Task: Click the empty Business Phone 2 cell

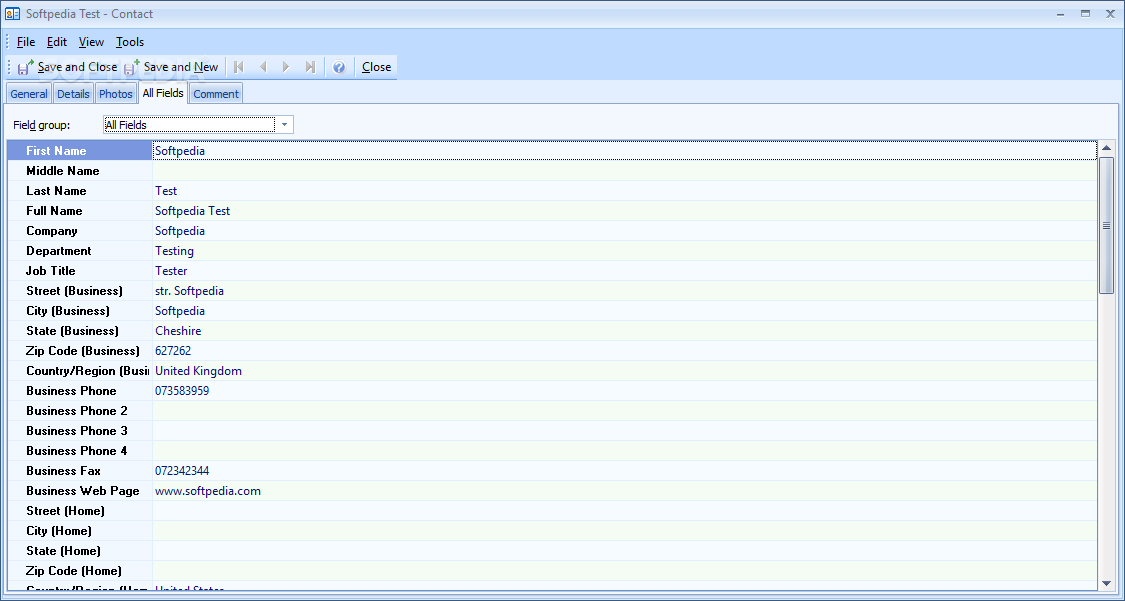Action: [x=624, y=411]
